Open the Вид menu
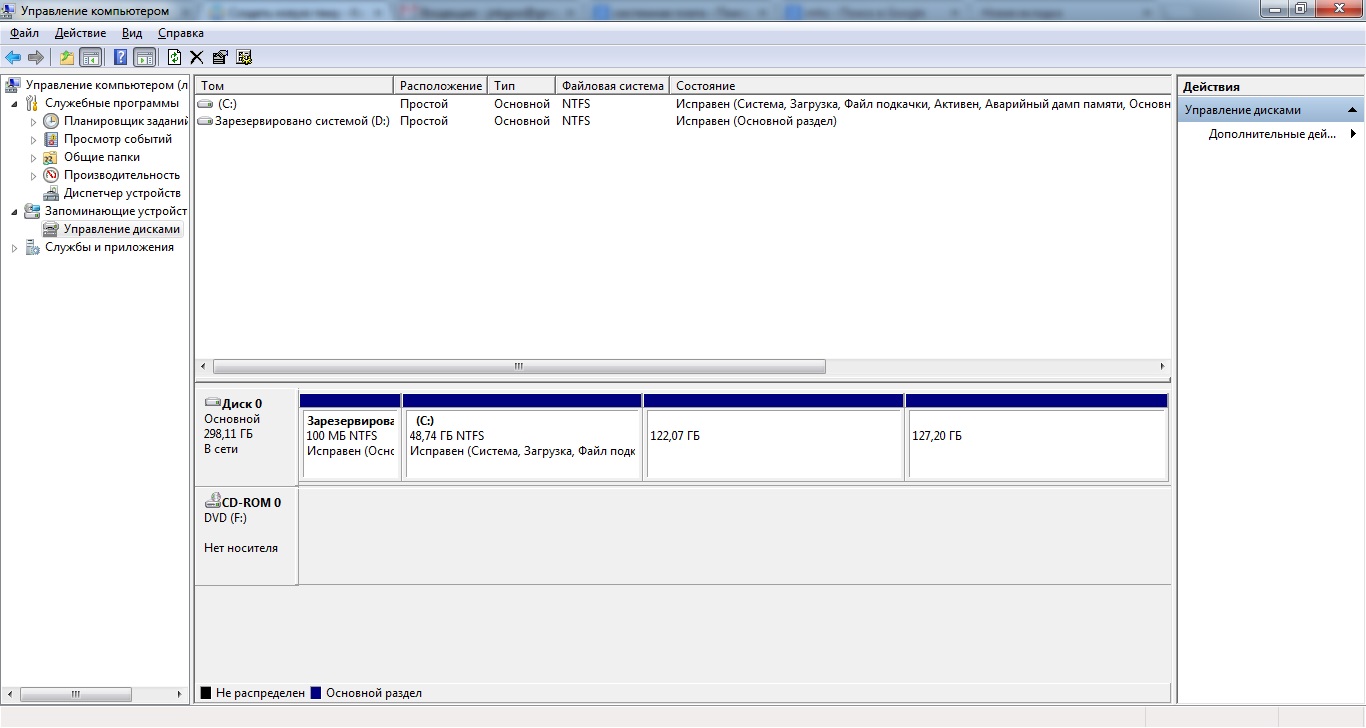 (x=132, y=33)
